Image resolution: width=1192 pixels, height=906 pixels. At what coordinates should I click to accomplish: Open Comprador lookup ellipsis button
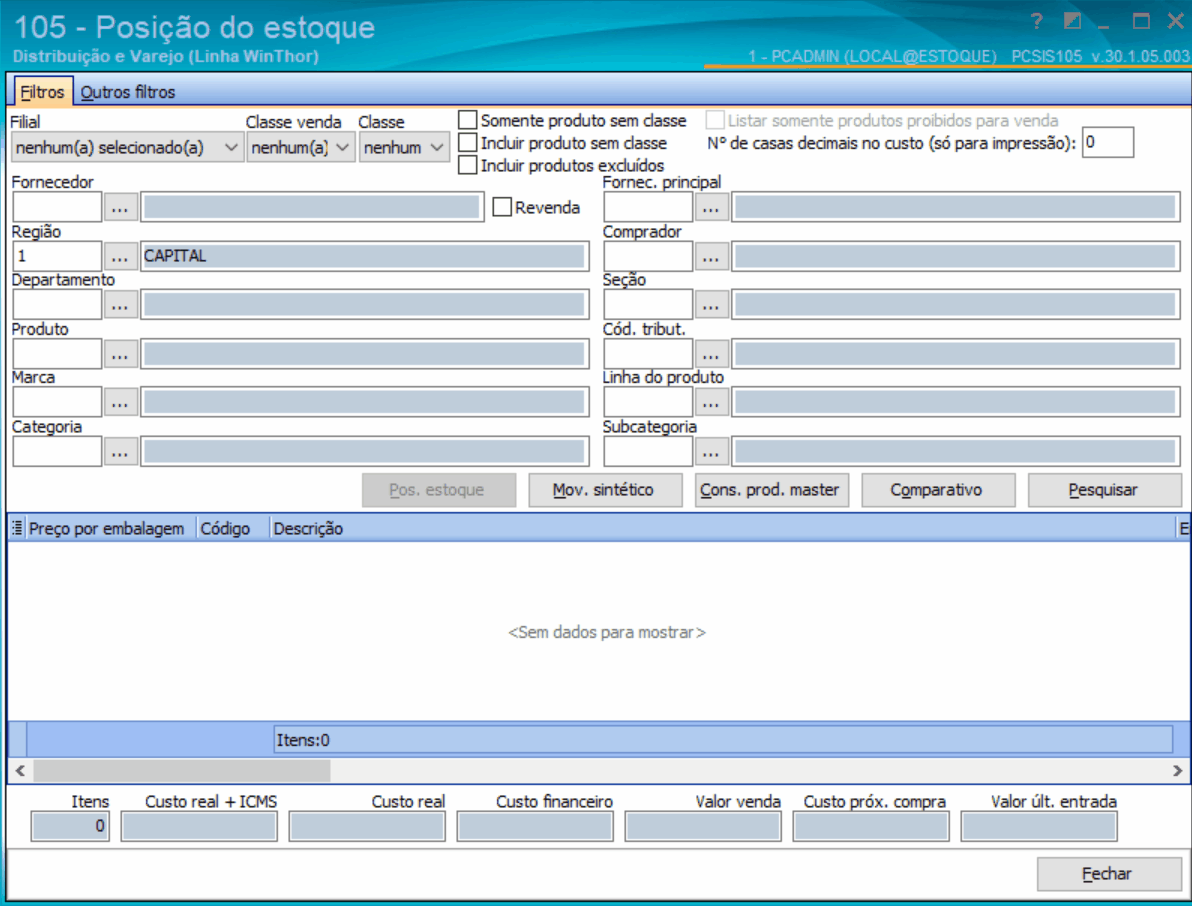(x=711, y=256)
